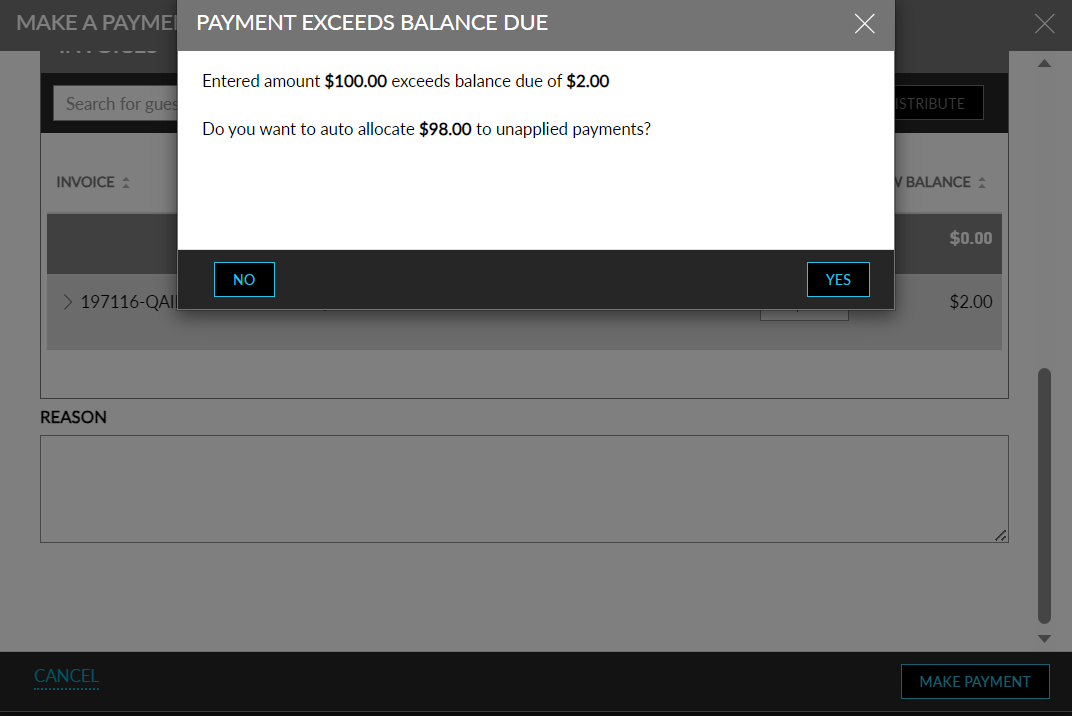Click the scrollbar down arrow
This screenshot has height=716, width=1072.
click(1044, 638)
